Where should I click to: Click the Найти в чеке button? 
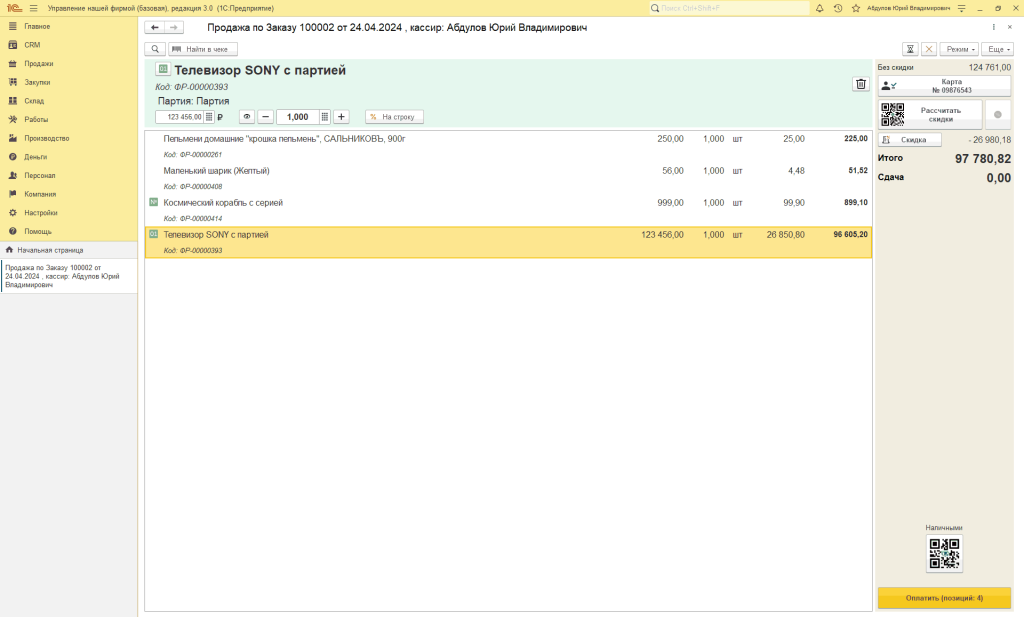point(203,49)
